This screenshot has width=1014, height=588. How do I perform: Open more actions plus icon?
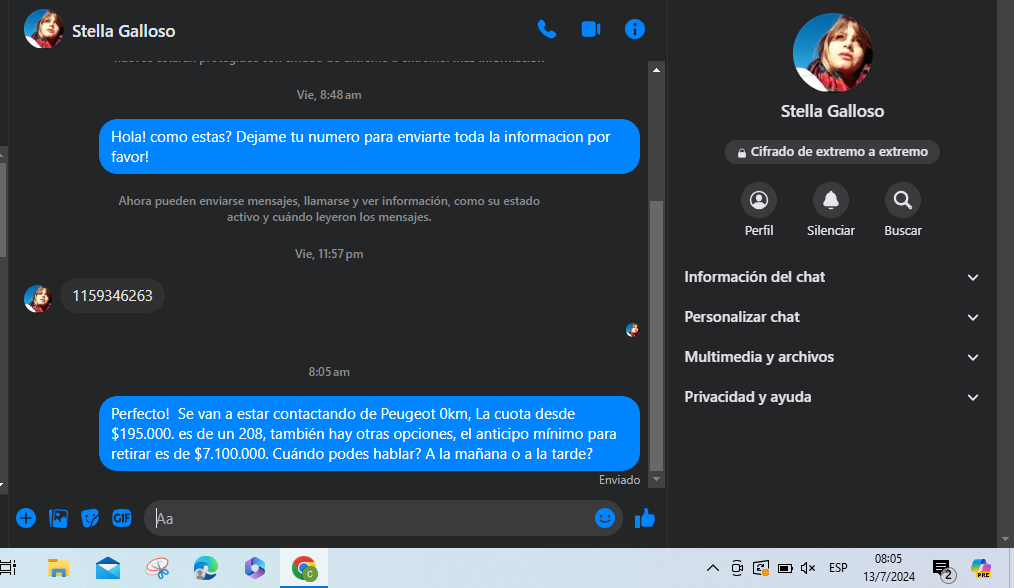coord(26,518)
